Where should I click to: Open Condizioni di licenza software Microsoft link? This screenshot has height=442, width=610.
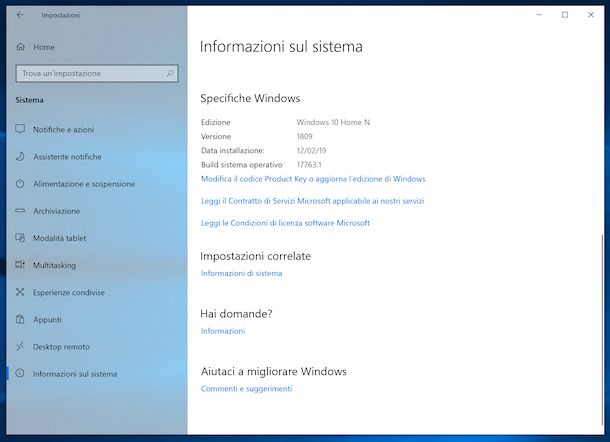point(285,223)
